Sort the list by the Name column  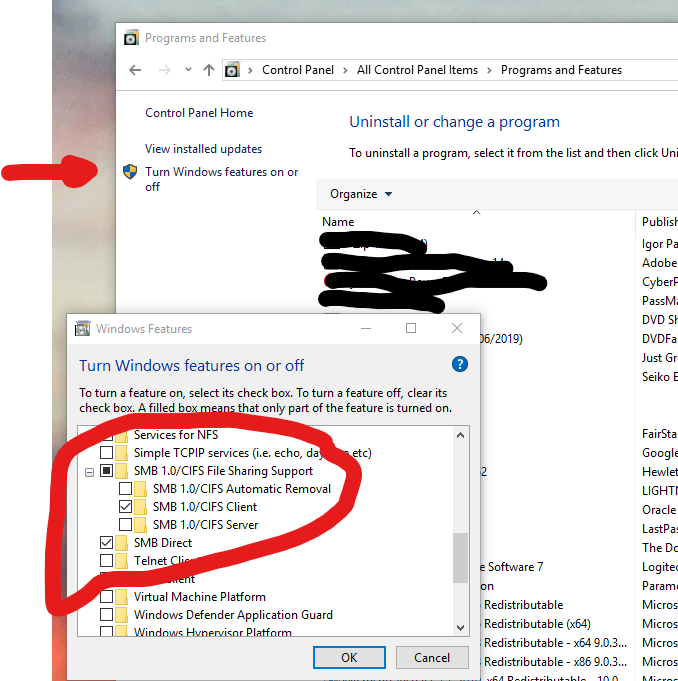pos(338,222)
